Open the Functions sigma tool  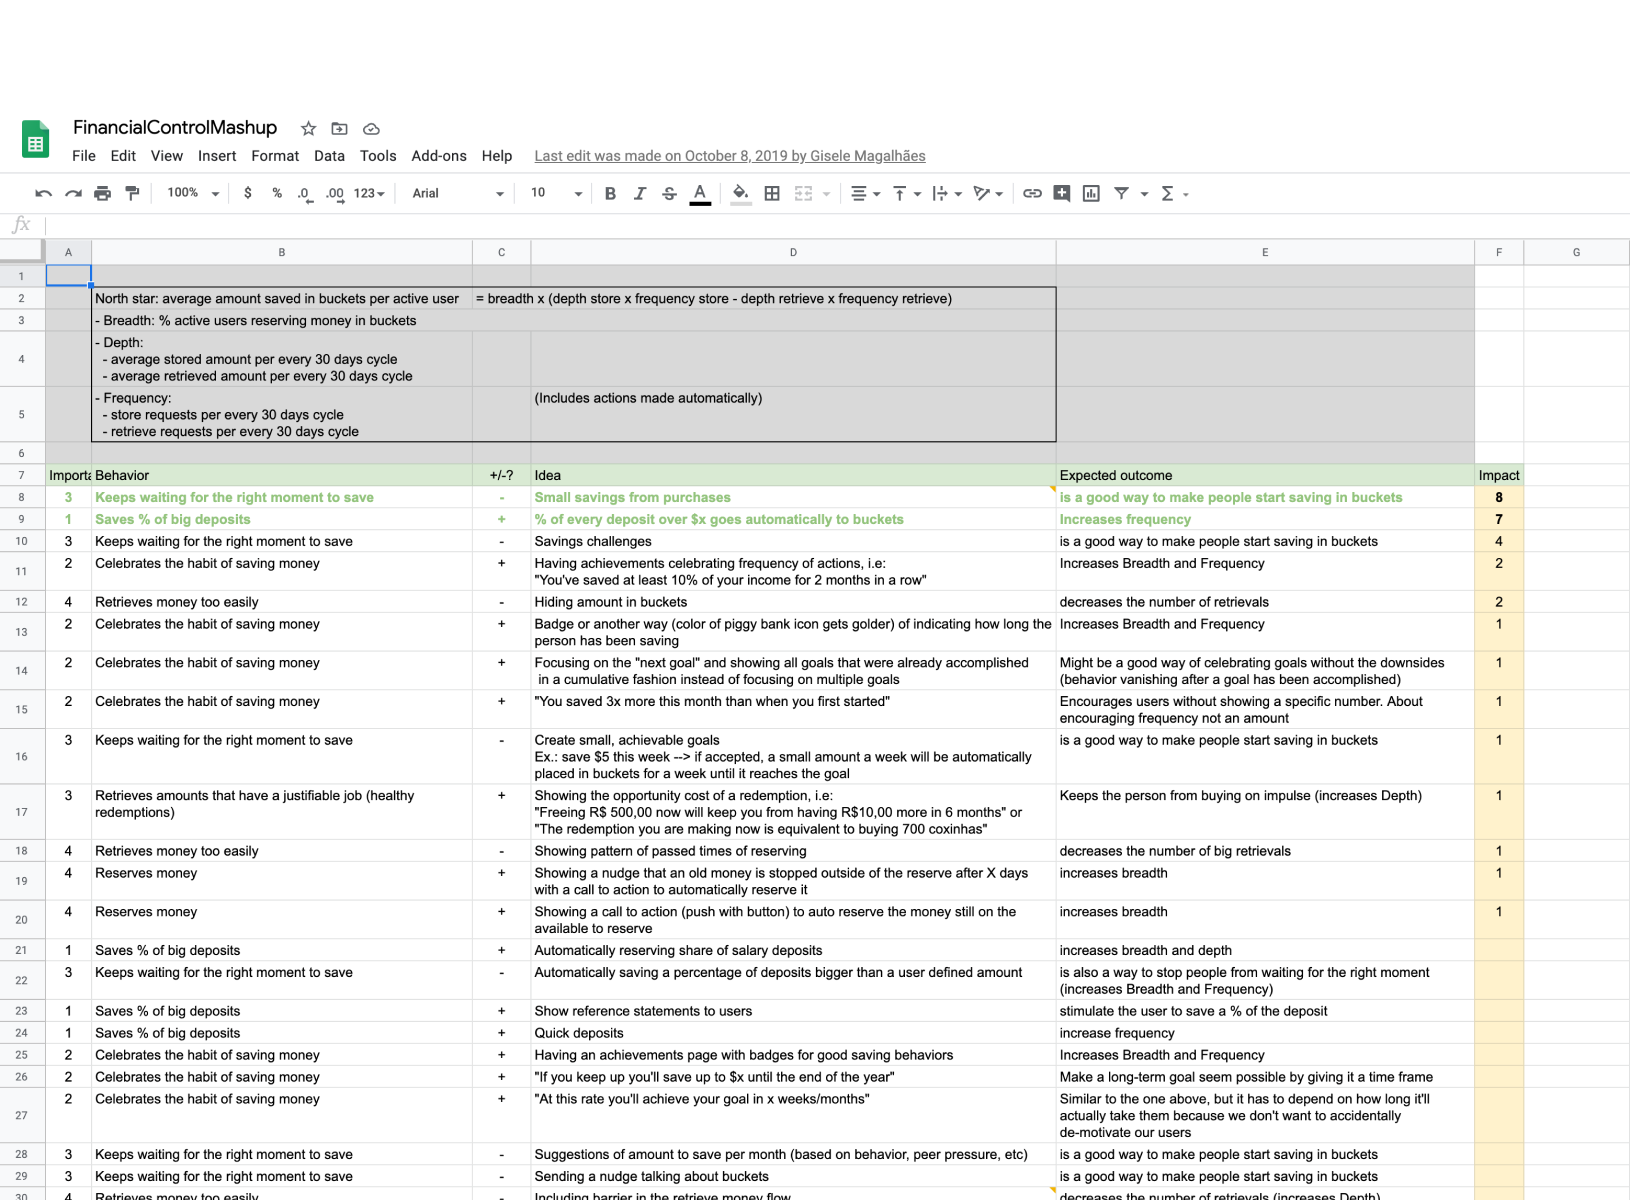click(1167, 194)
